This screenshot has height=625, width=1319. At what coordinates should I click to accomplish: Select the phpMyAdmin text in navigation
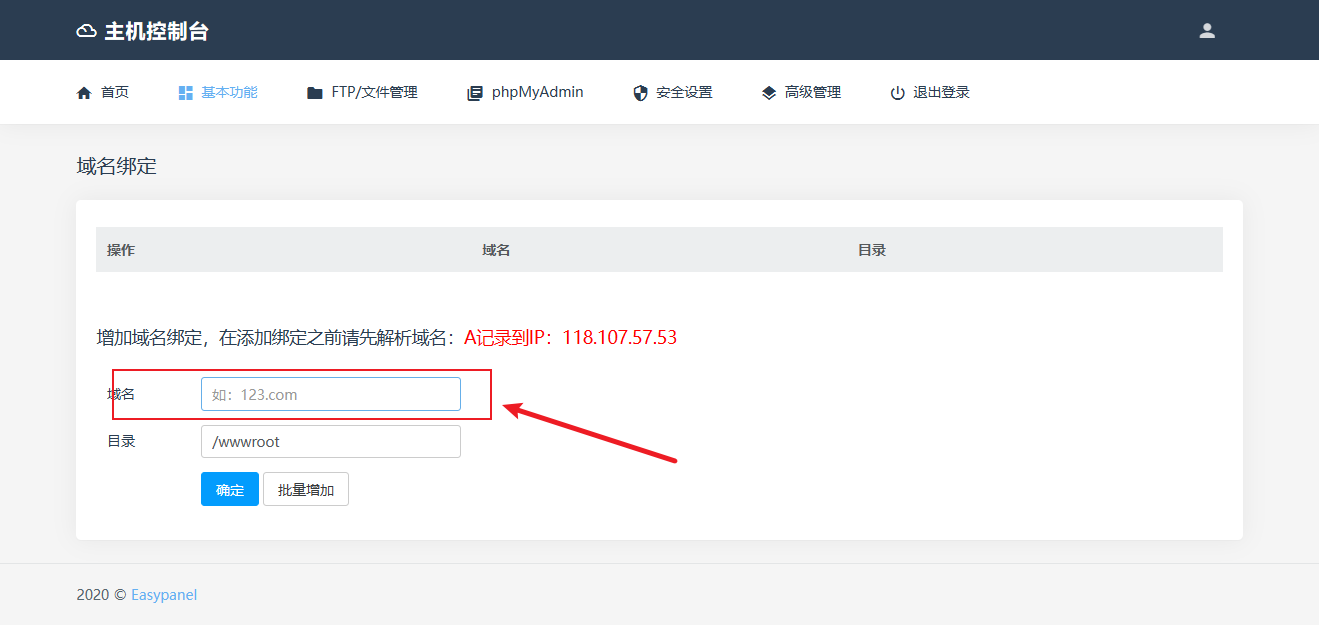(x=537, y=92)
